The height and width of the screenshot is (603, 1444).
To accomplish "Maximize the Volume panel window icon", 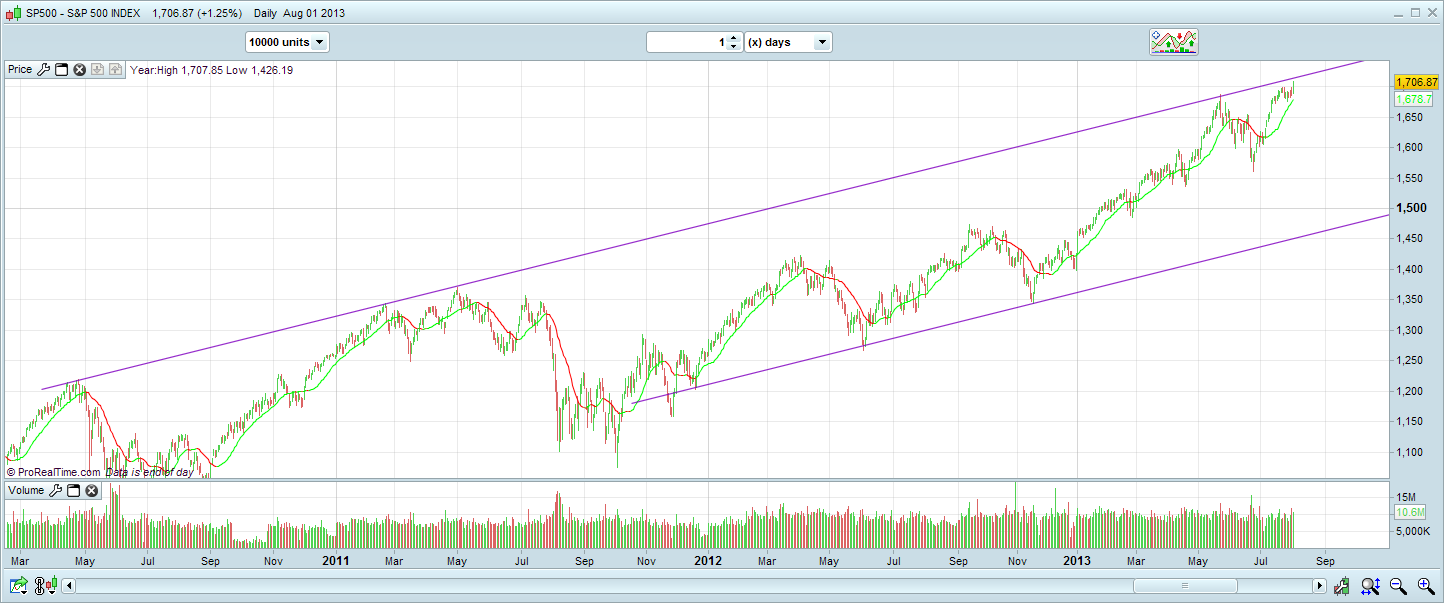I will click(74, 491).
